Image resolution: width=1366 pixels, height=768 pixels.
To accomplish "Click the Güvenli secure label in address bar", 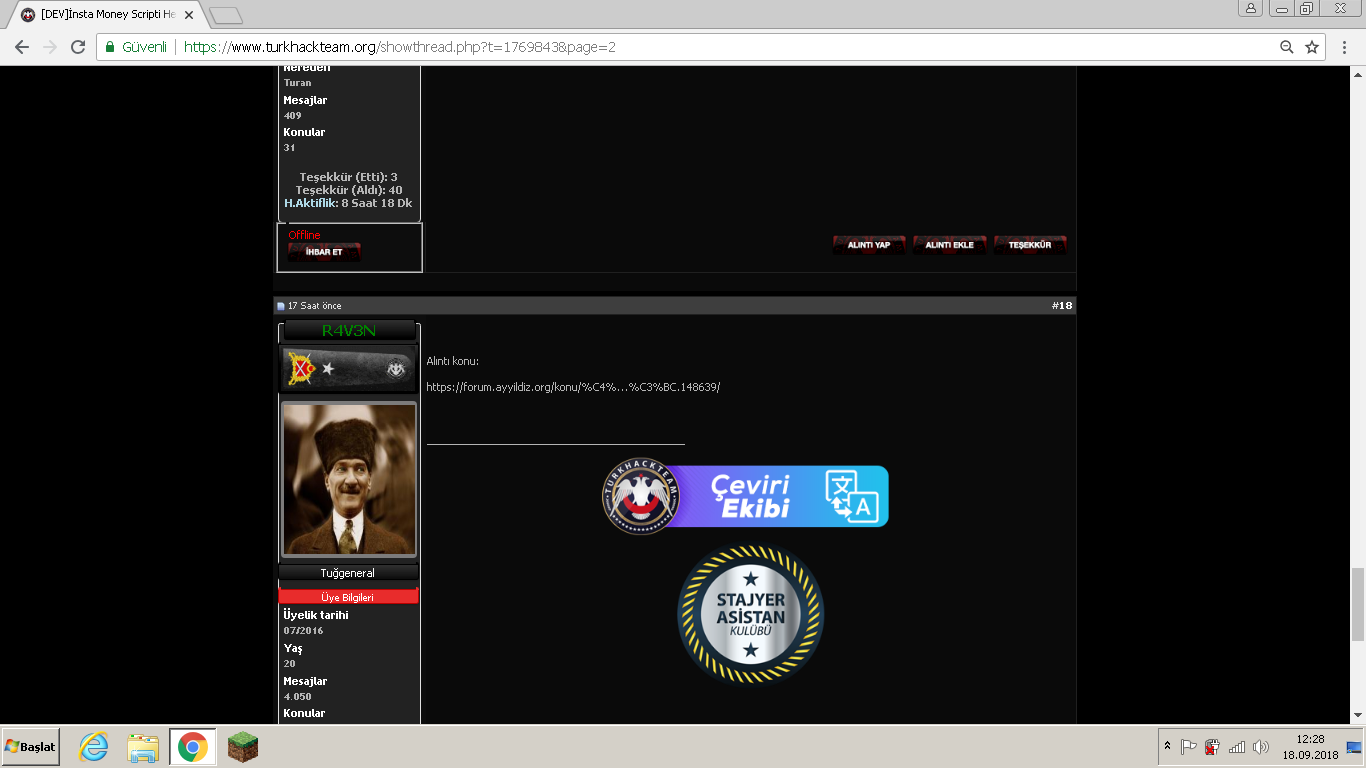I will 144,47.
